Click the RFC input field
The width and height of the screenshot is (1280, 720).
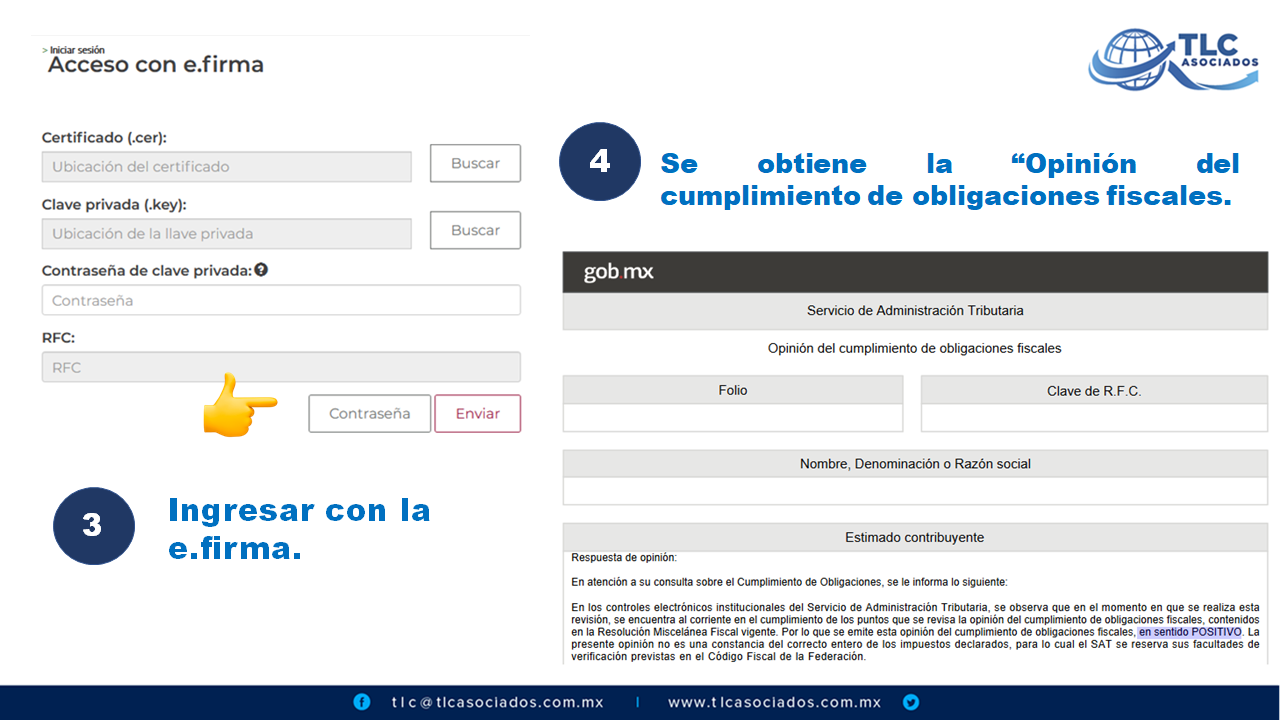tap(281, 367)
